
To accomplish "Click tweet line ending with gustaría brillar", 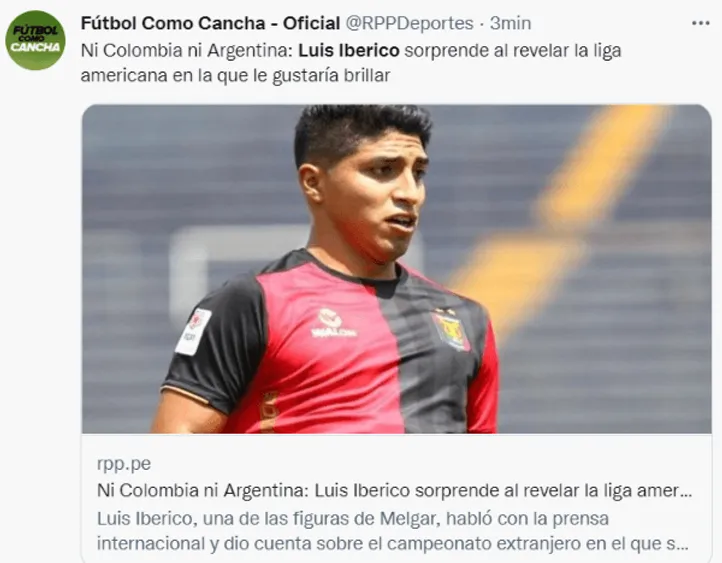I will (235, 75).
